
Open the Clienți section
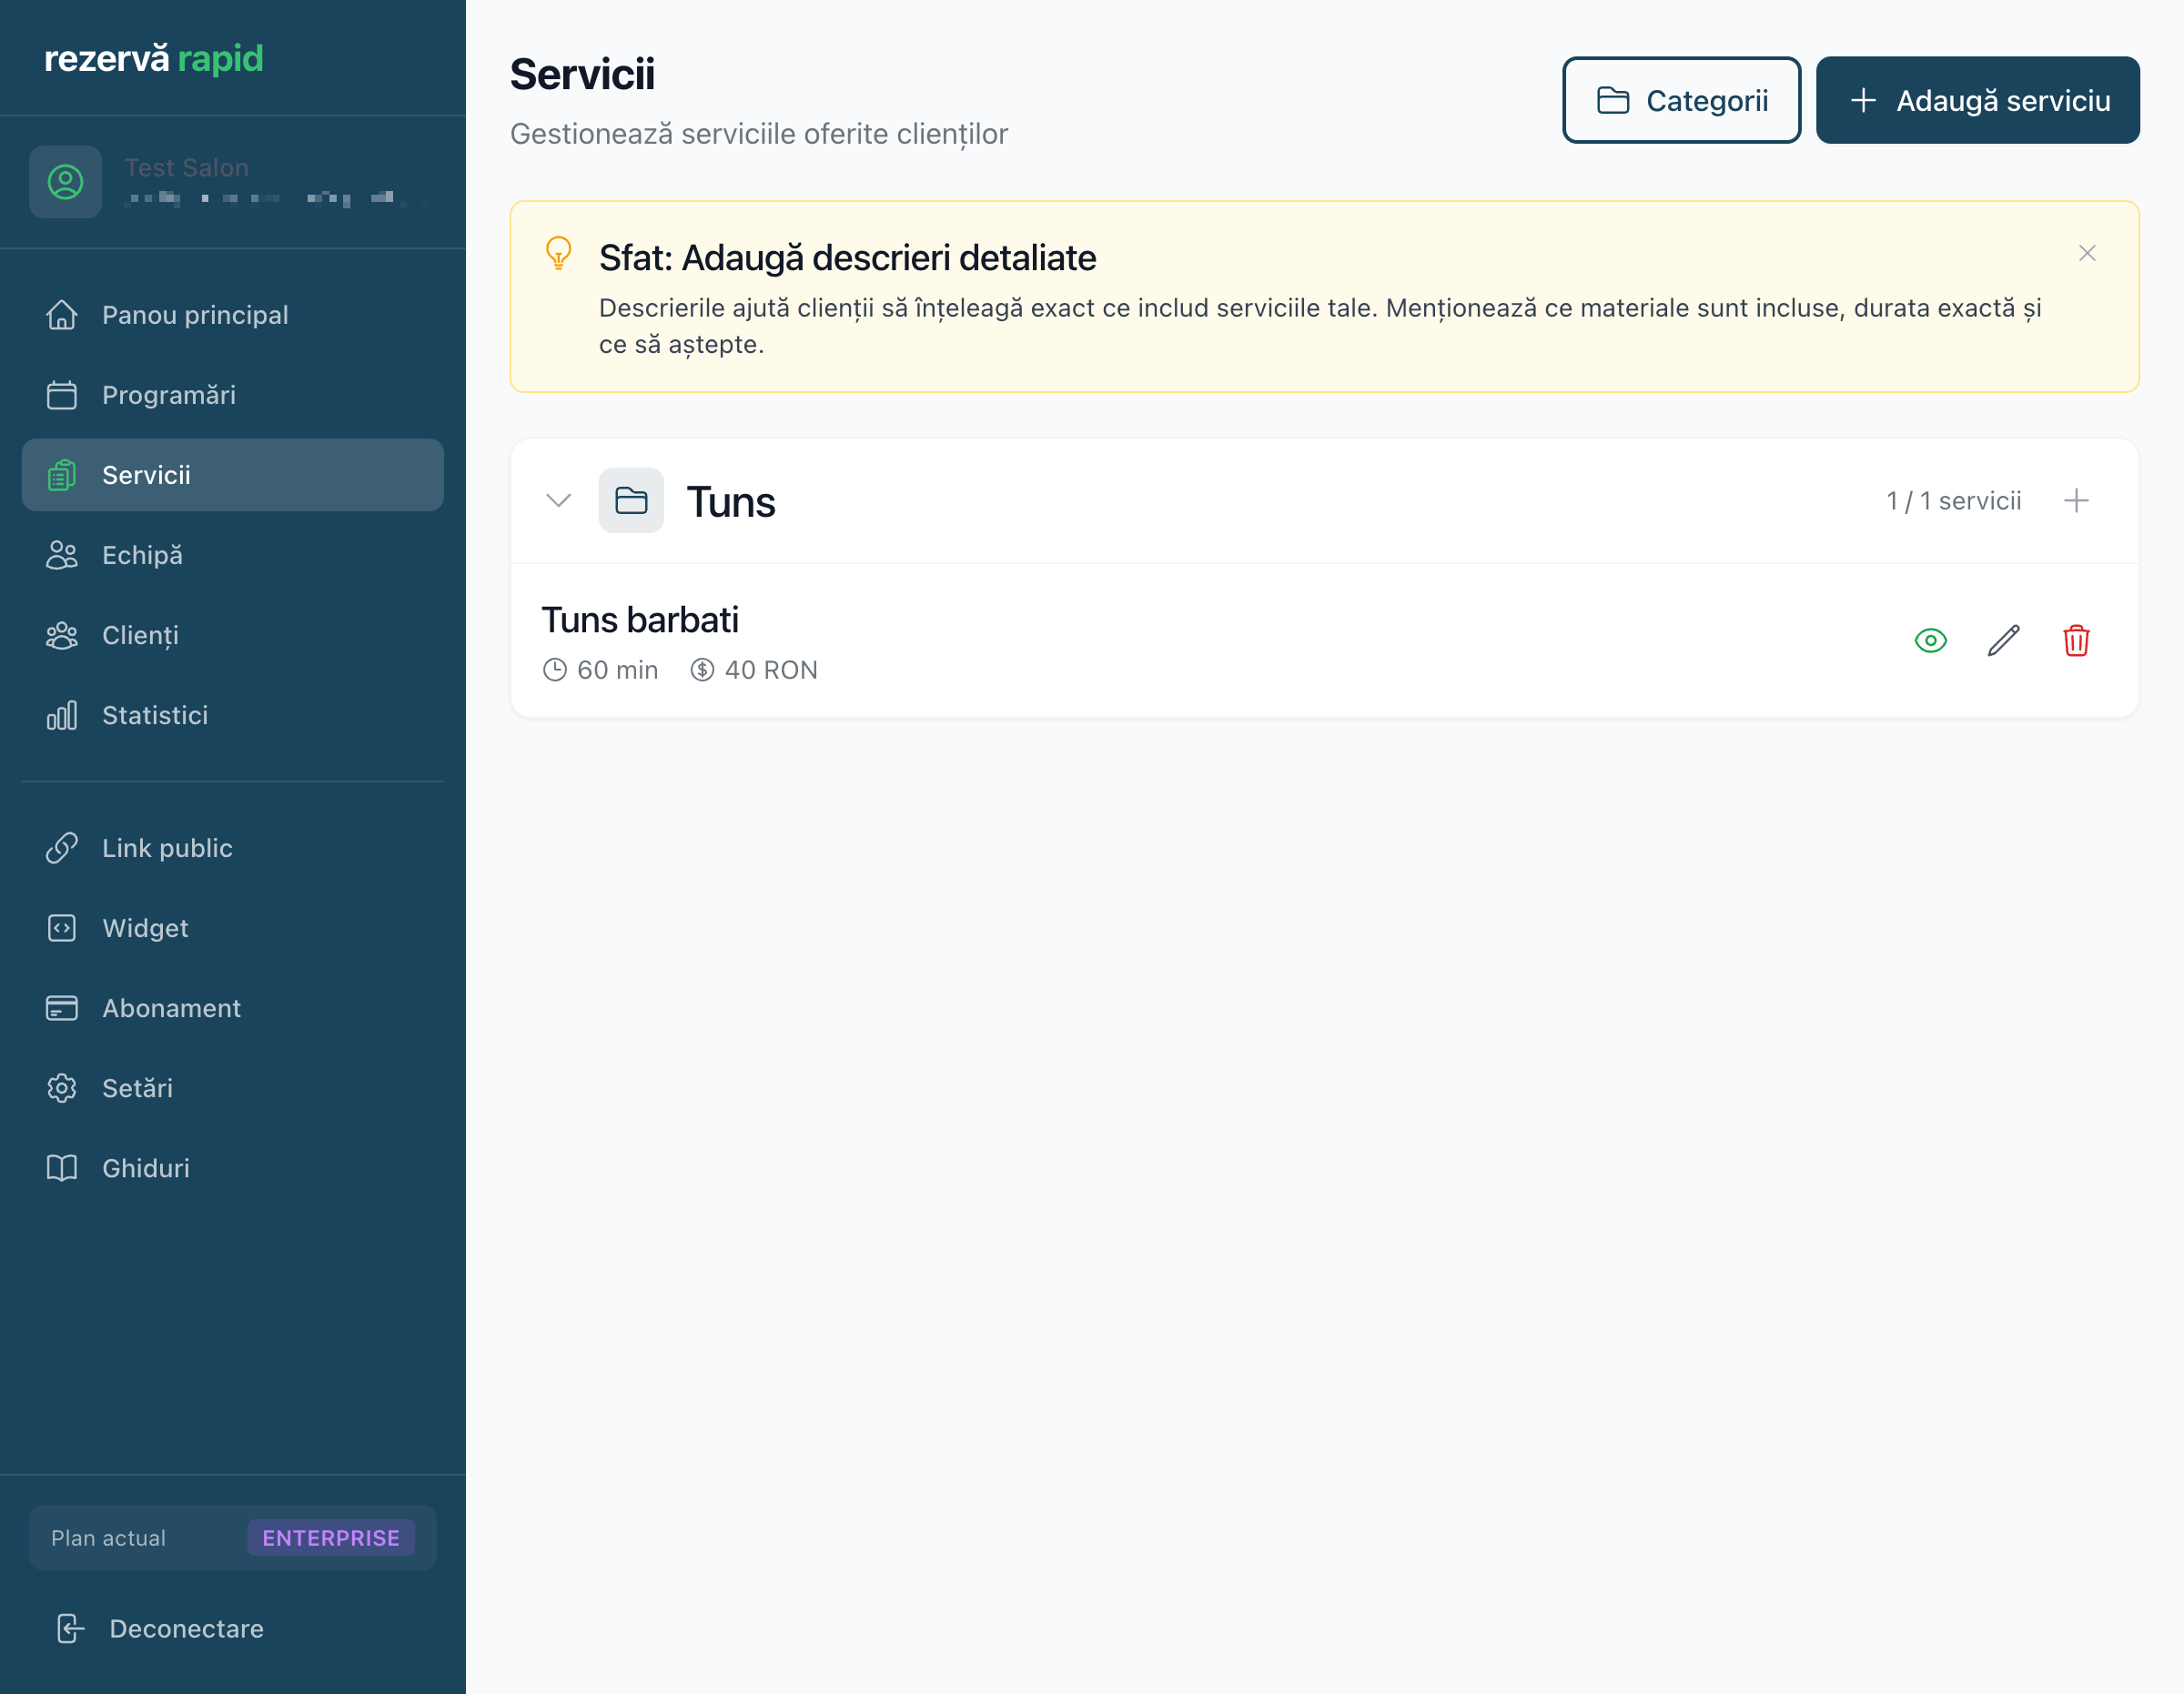pos(140,635)
